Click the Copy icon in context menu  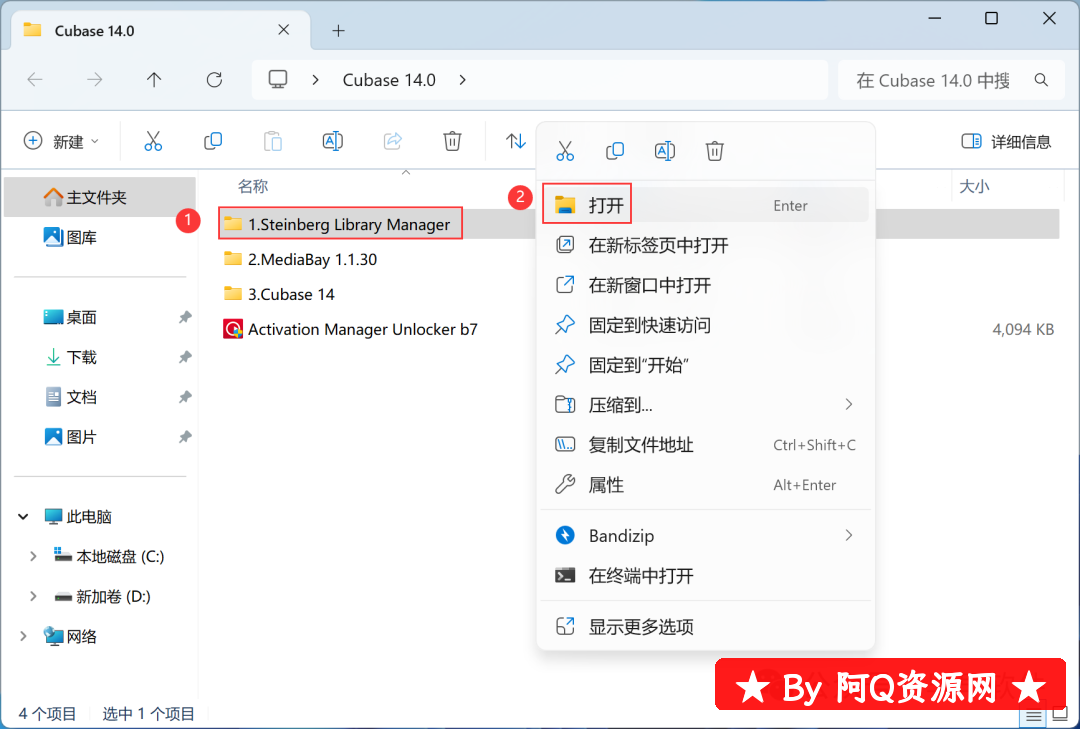(x=614, y=150)
